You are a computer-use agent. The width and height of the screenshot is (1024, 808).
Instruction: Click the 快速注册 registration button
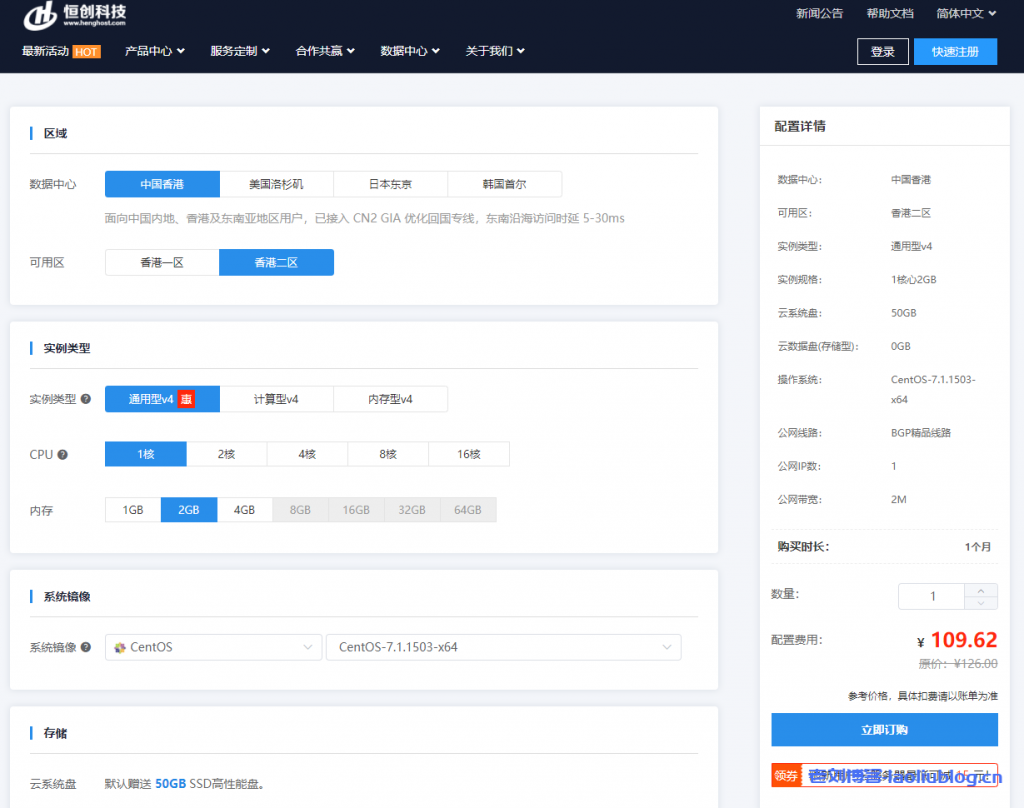click(x=955, y=51)
